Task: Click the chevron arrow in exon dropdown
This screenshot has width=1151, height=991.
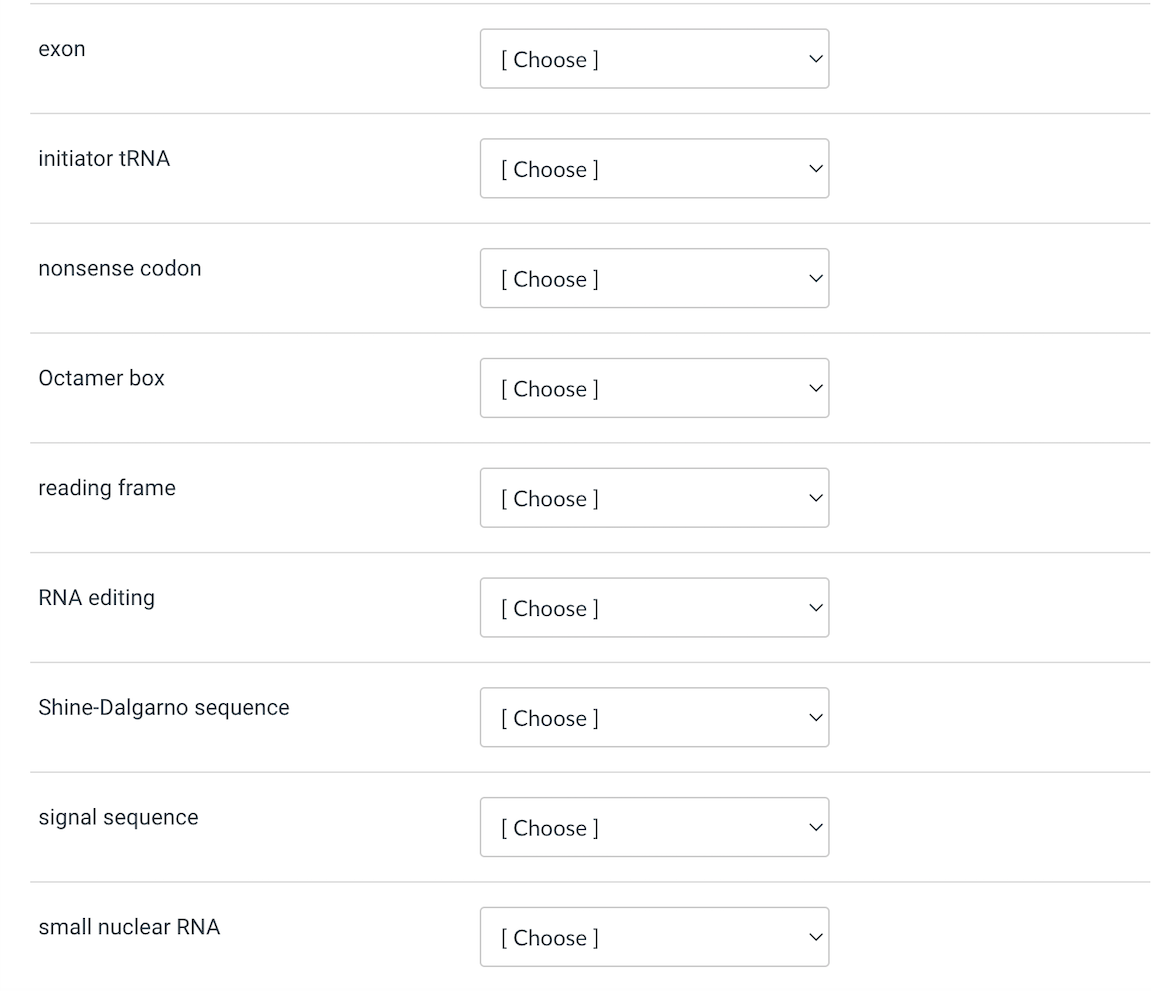Action: tap(815, 59)
